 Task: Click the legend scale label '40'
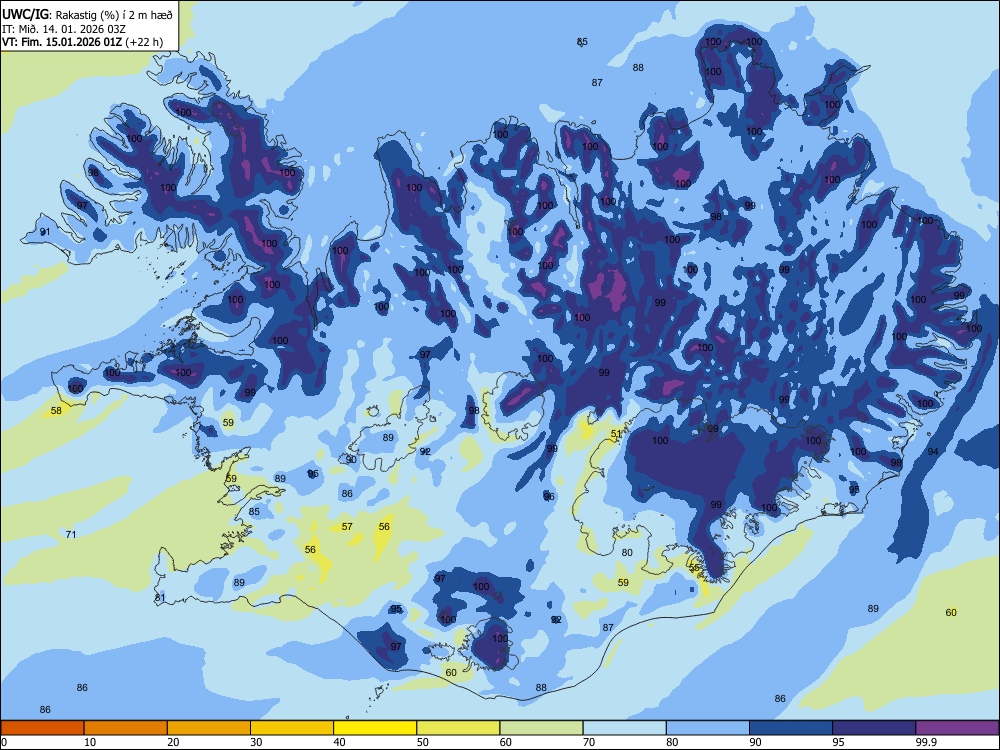339,742
